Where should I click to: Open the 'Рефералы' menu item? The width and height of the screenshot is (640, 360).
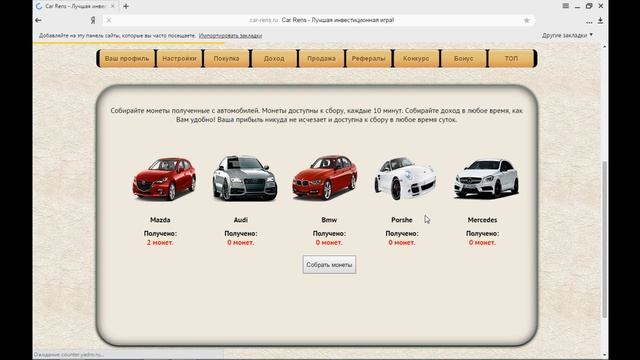tap(369, 58)
